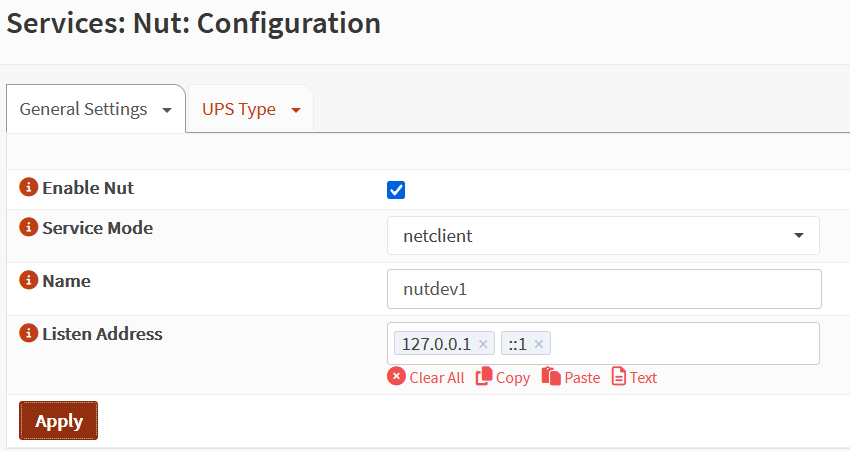Select the General Settings tab
The height and width of the screenshot is (451, 850).
pyautogui.click(x=83, y=109)
